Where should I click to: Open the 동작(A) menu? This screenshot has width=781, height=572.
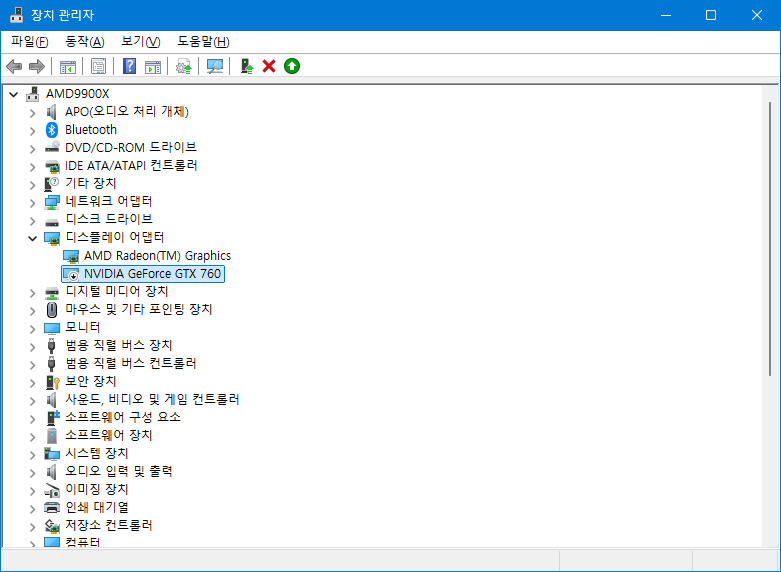[85, 42]
